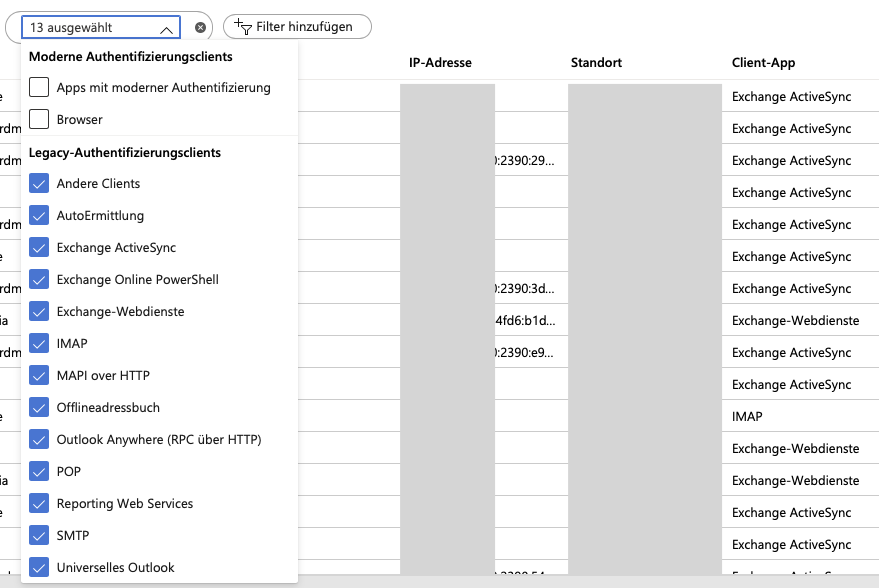The width and height of the screenshot is (879, 588).
Task: Enable Apps mit moderner Authentifizierung
Action: 37,87
